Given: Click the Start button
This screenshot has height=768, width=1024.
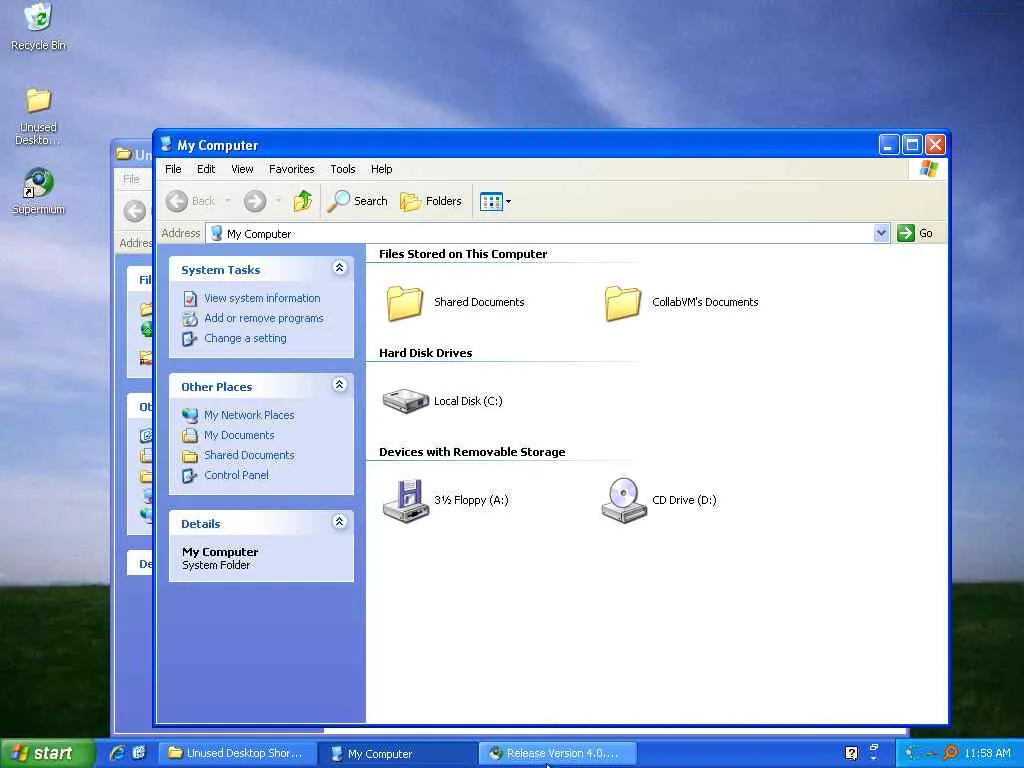Looking at the screenshot, I should (46, 753).
